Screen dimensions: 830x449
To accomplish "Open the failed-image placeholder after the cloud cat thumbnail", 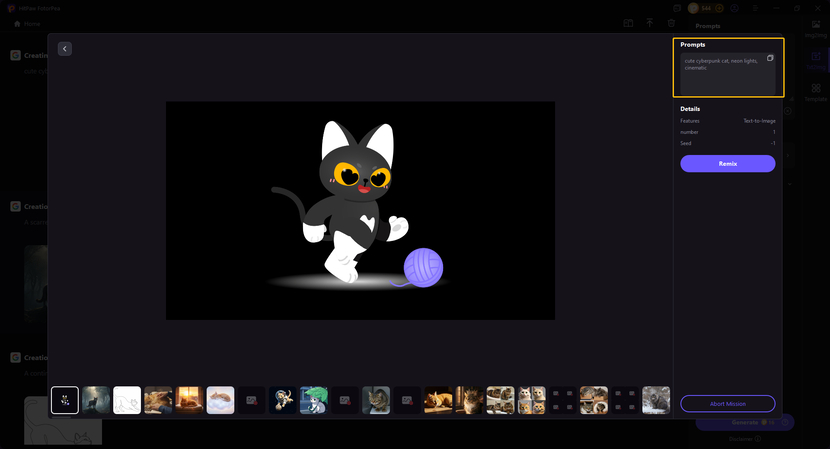I will tap(251, 400).
